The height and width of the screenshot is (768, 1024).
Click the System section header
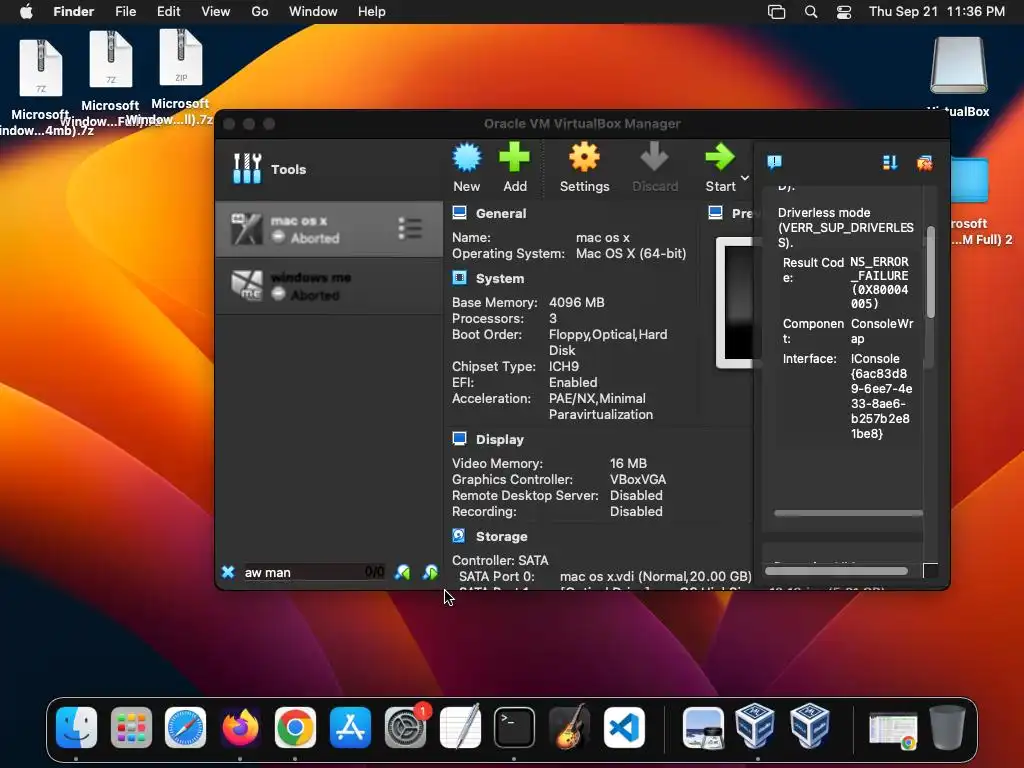[500, 278]
